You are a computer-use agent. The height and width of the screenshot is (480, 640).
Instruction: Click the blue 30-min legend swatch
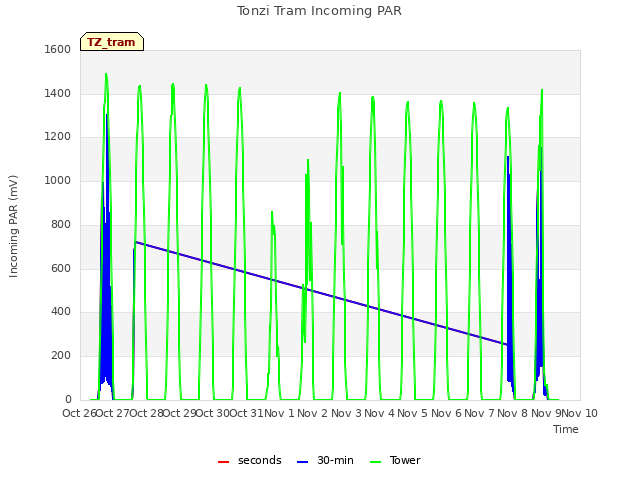pos(302,462)
